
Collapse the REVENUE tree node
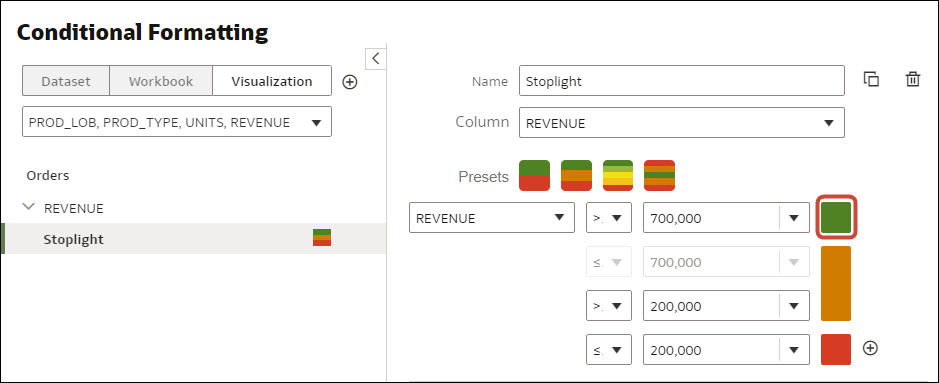point(28,207)
